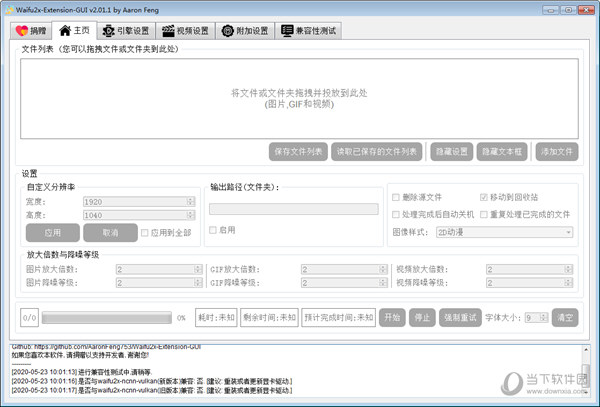This screenshot has height=407, width=600.
Task: Click log line at 10:01:17
Action: coord(152,391)
